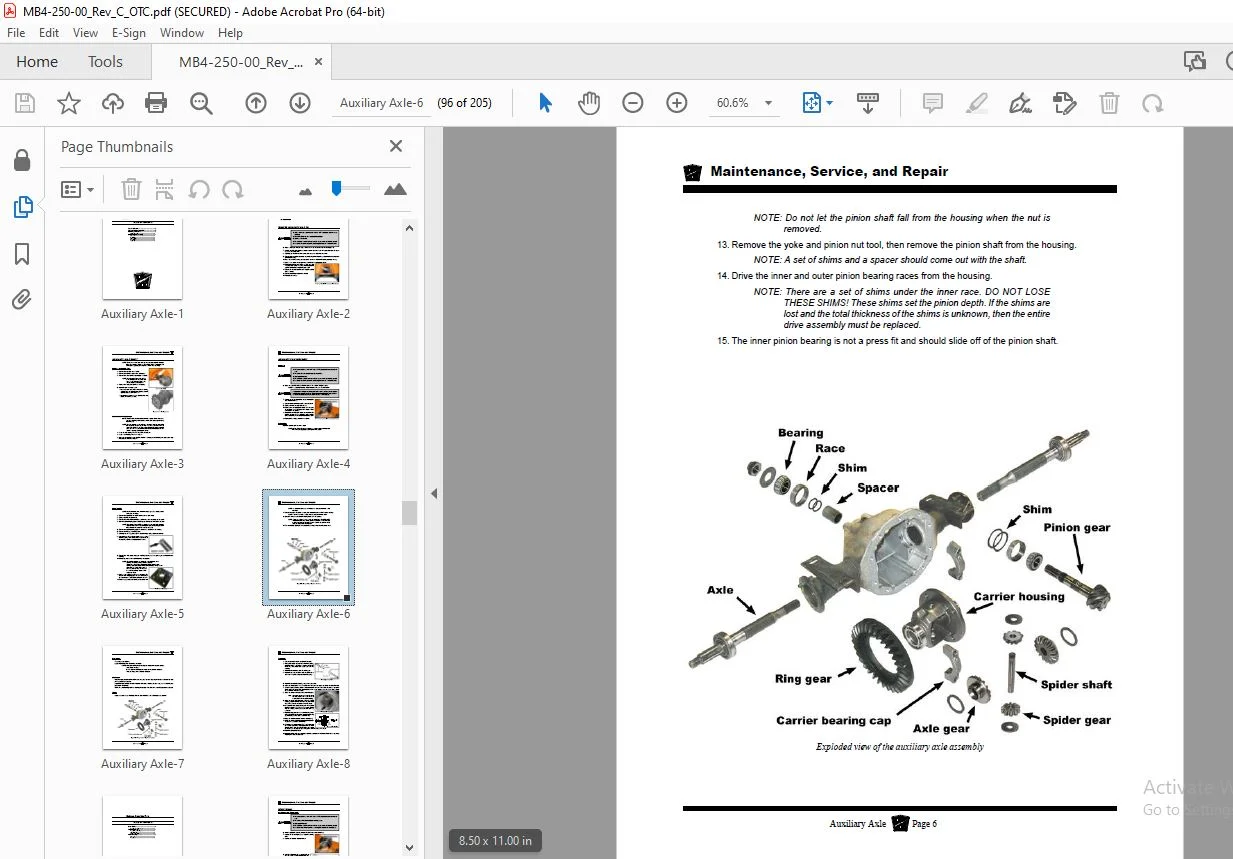Open the E-Sign menu
The height and width of the screenshot is (859, 1233).
tap(129, 32)
